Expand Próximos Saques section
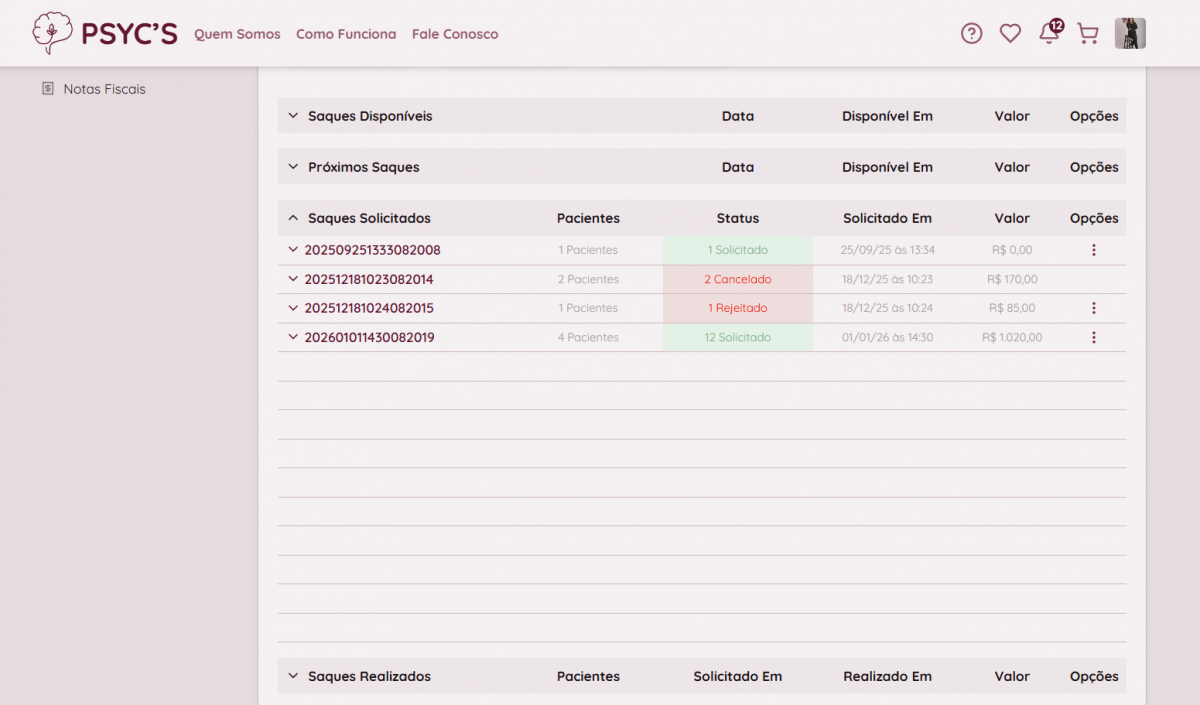Screen dimensions: 1200x705 (293, 167)
